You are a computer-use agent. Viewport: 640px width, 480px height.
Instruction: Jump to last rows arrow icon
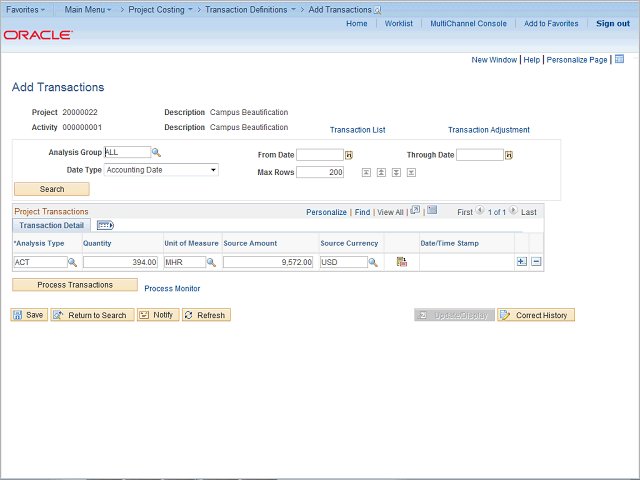[411, 173]
